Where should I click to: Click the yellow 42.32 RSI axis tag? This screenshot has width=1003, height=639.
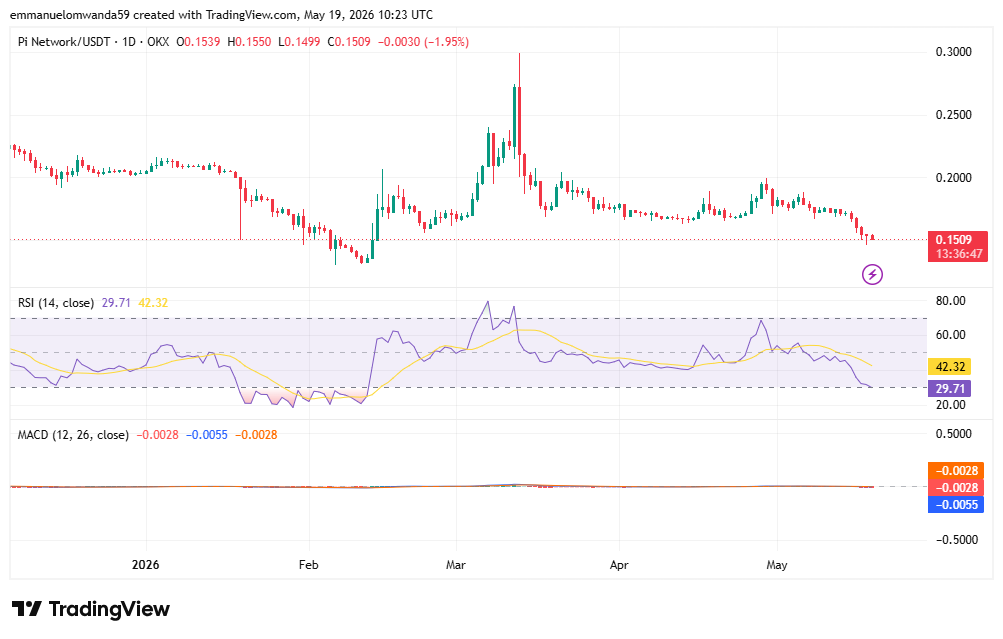coord(950,367)
